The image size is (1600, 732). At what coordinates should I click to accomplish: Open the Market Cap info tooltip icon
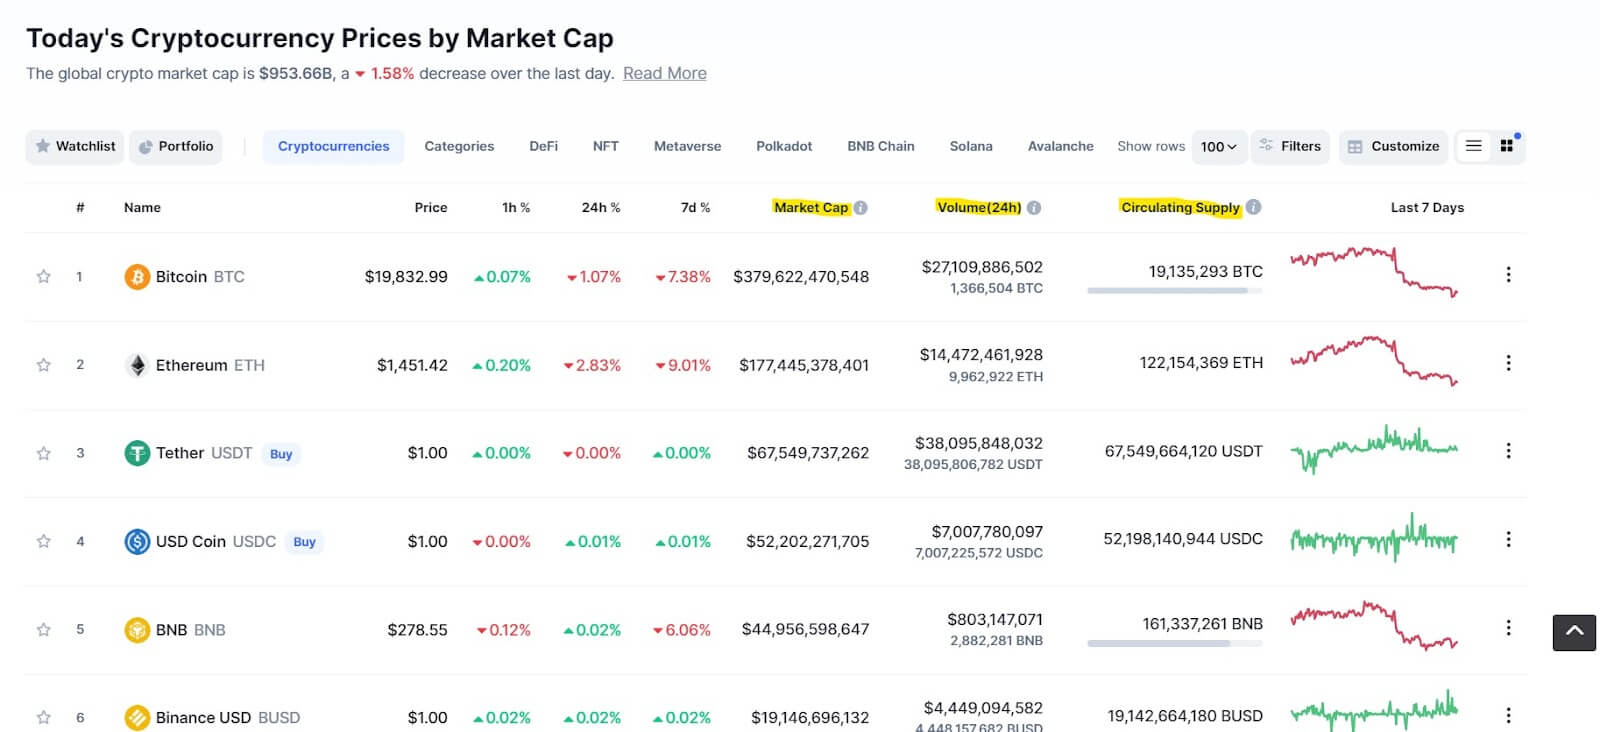pos(861,208)
